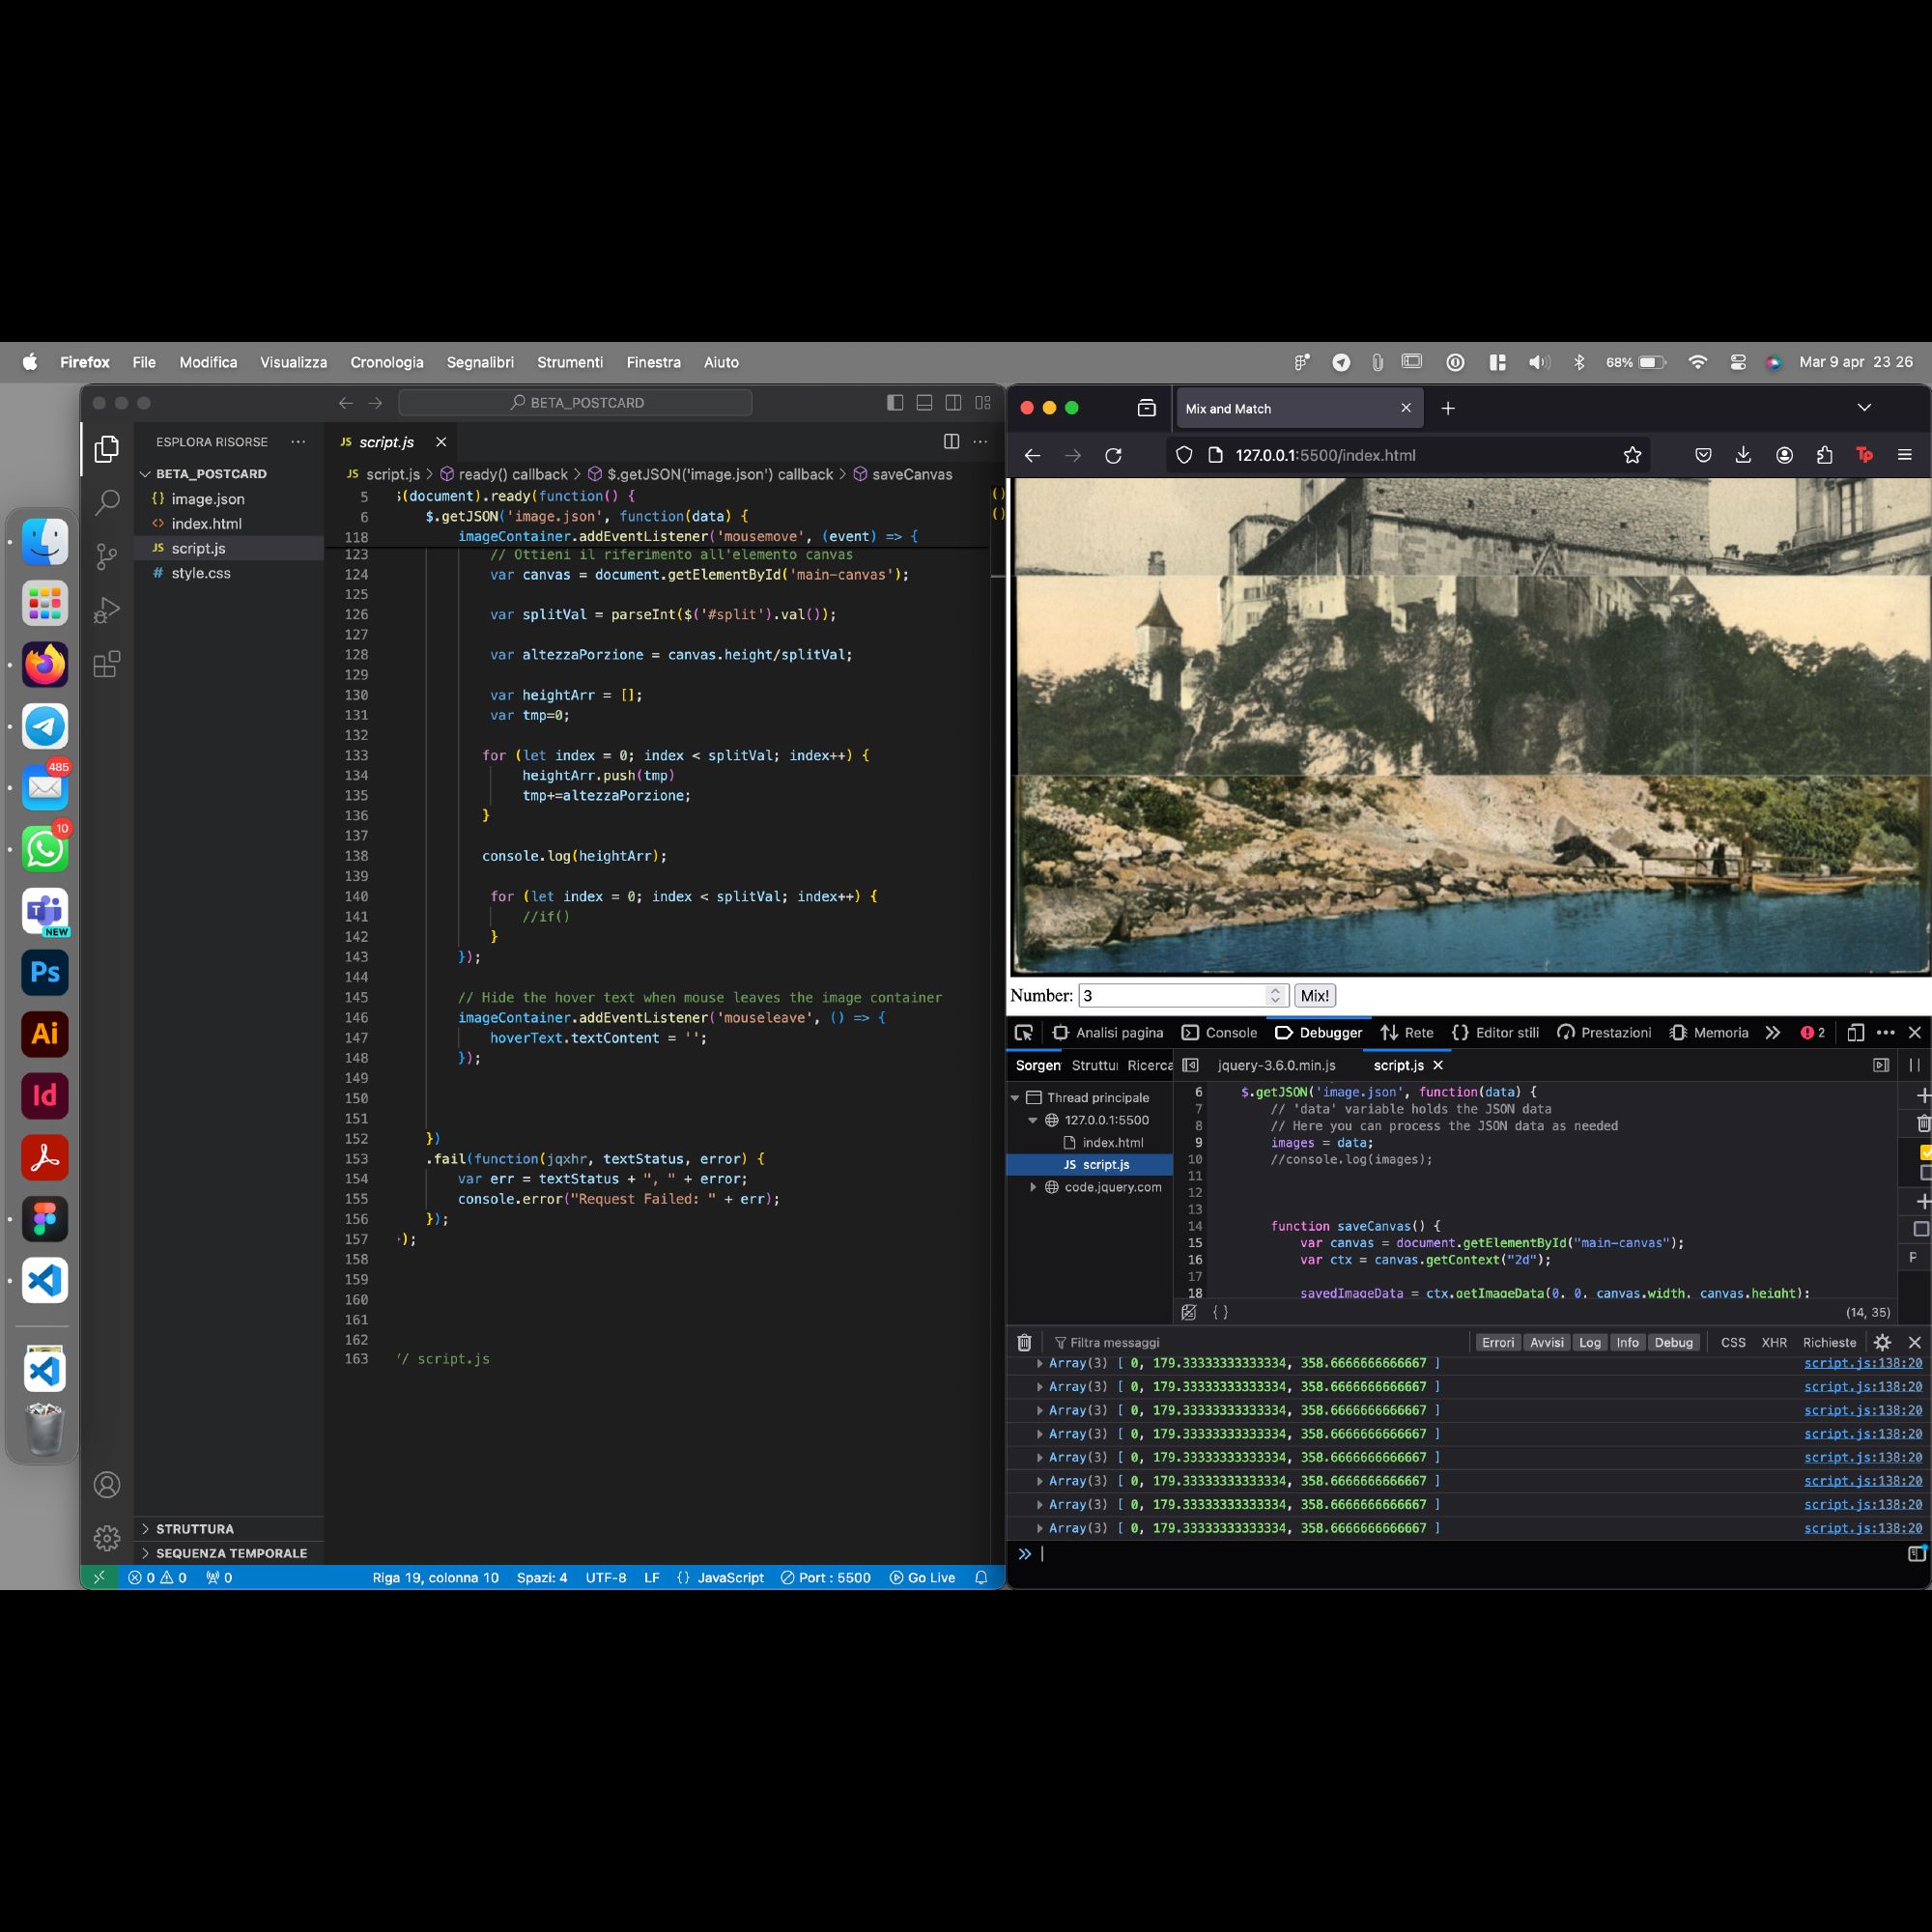Collapse the 127.0.0.1:5500 tree node
This screenshot has height=1932, width=1932.
[x=1033, y=1121]
